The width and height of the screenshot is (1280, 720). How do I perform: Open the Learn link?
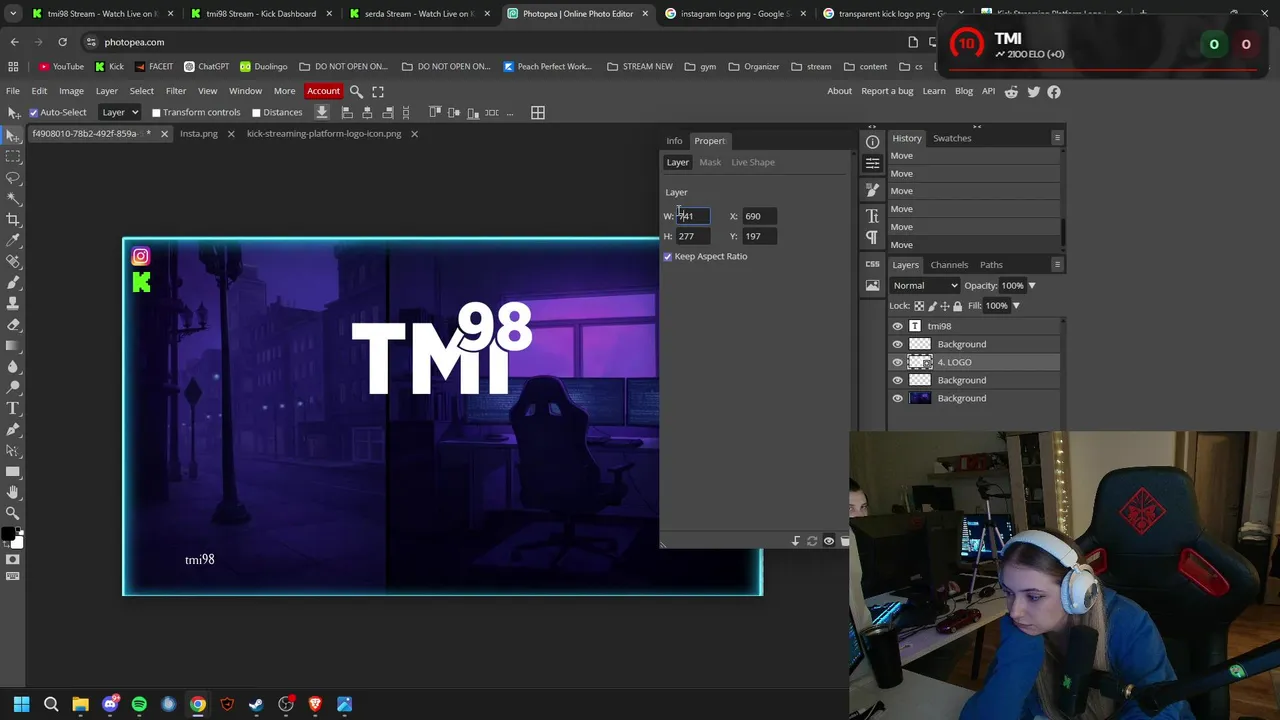pos(934,91)
